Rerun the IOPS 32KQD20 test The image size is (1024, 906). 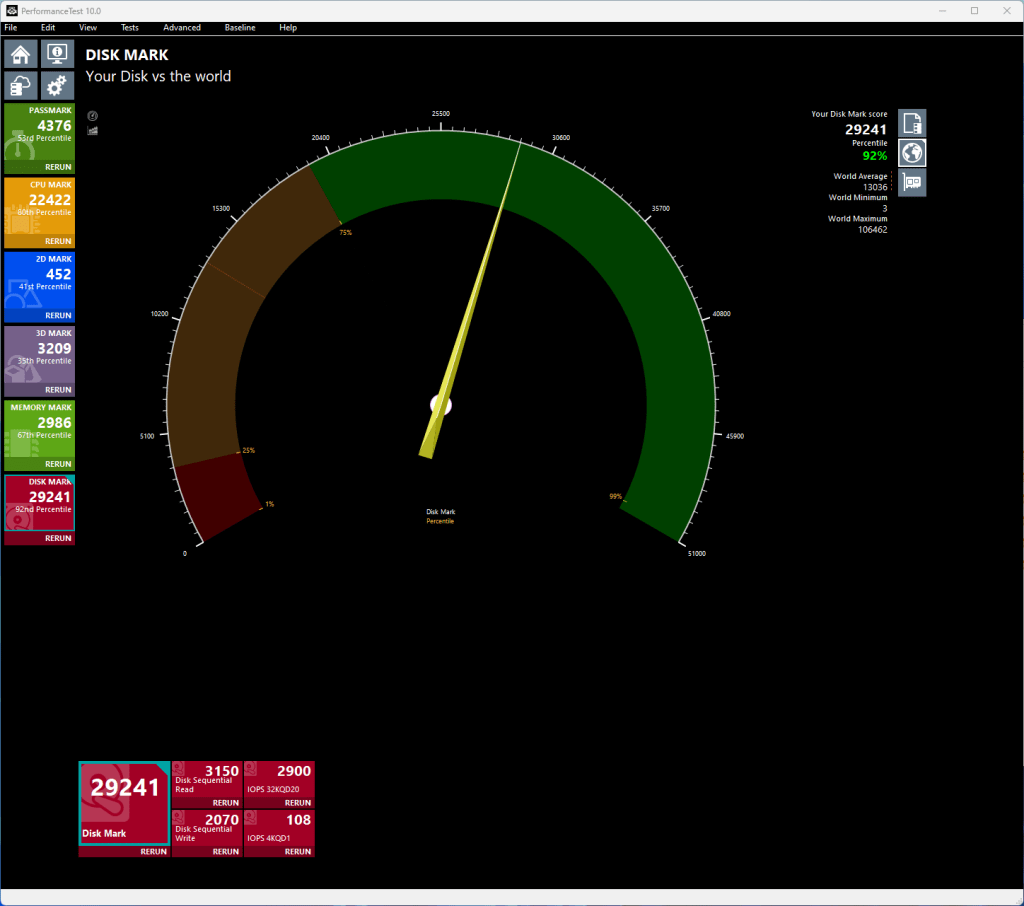[x=298, y=803]
